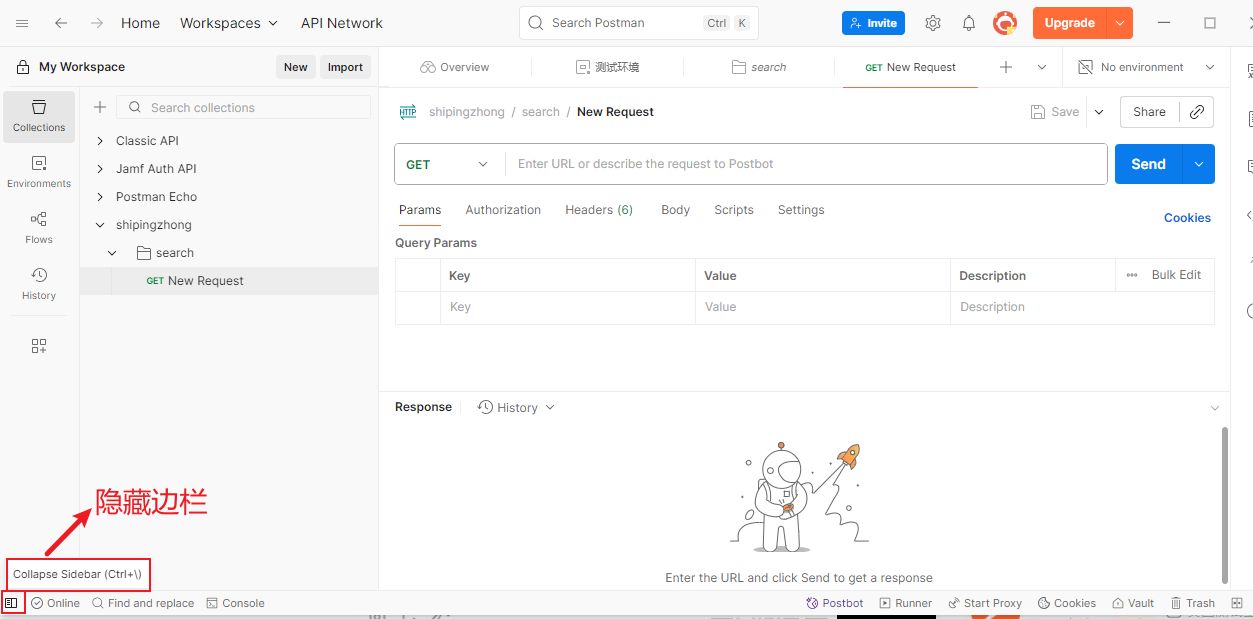Open the Collections sidebar panel
This screenshot has width=1253, height=619.
click(39, 116)
